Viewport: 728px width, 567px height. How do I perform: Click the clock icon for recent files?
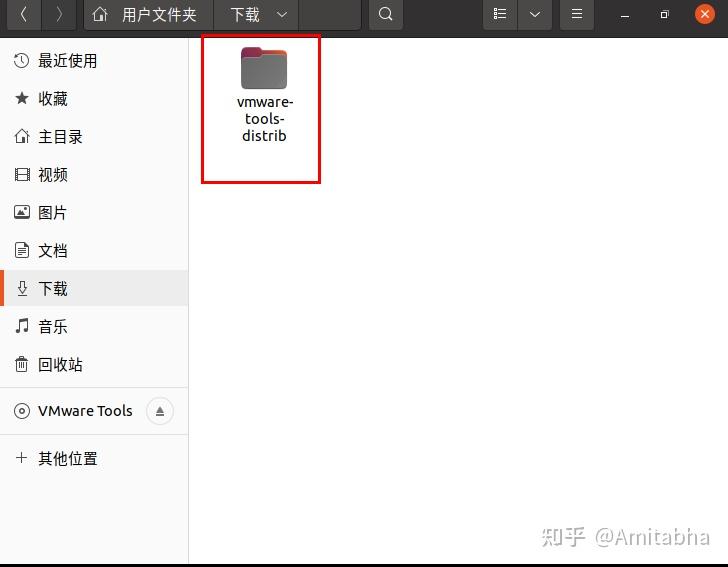point(21,61)
